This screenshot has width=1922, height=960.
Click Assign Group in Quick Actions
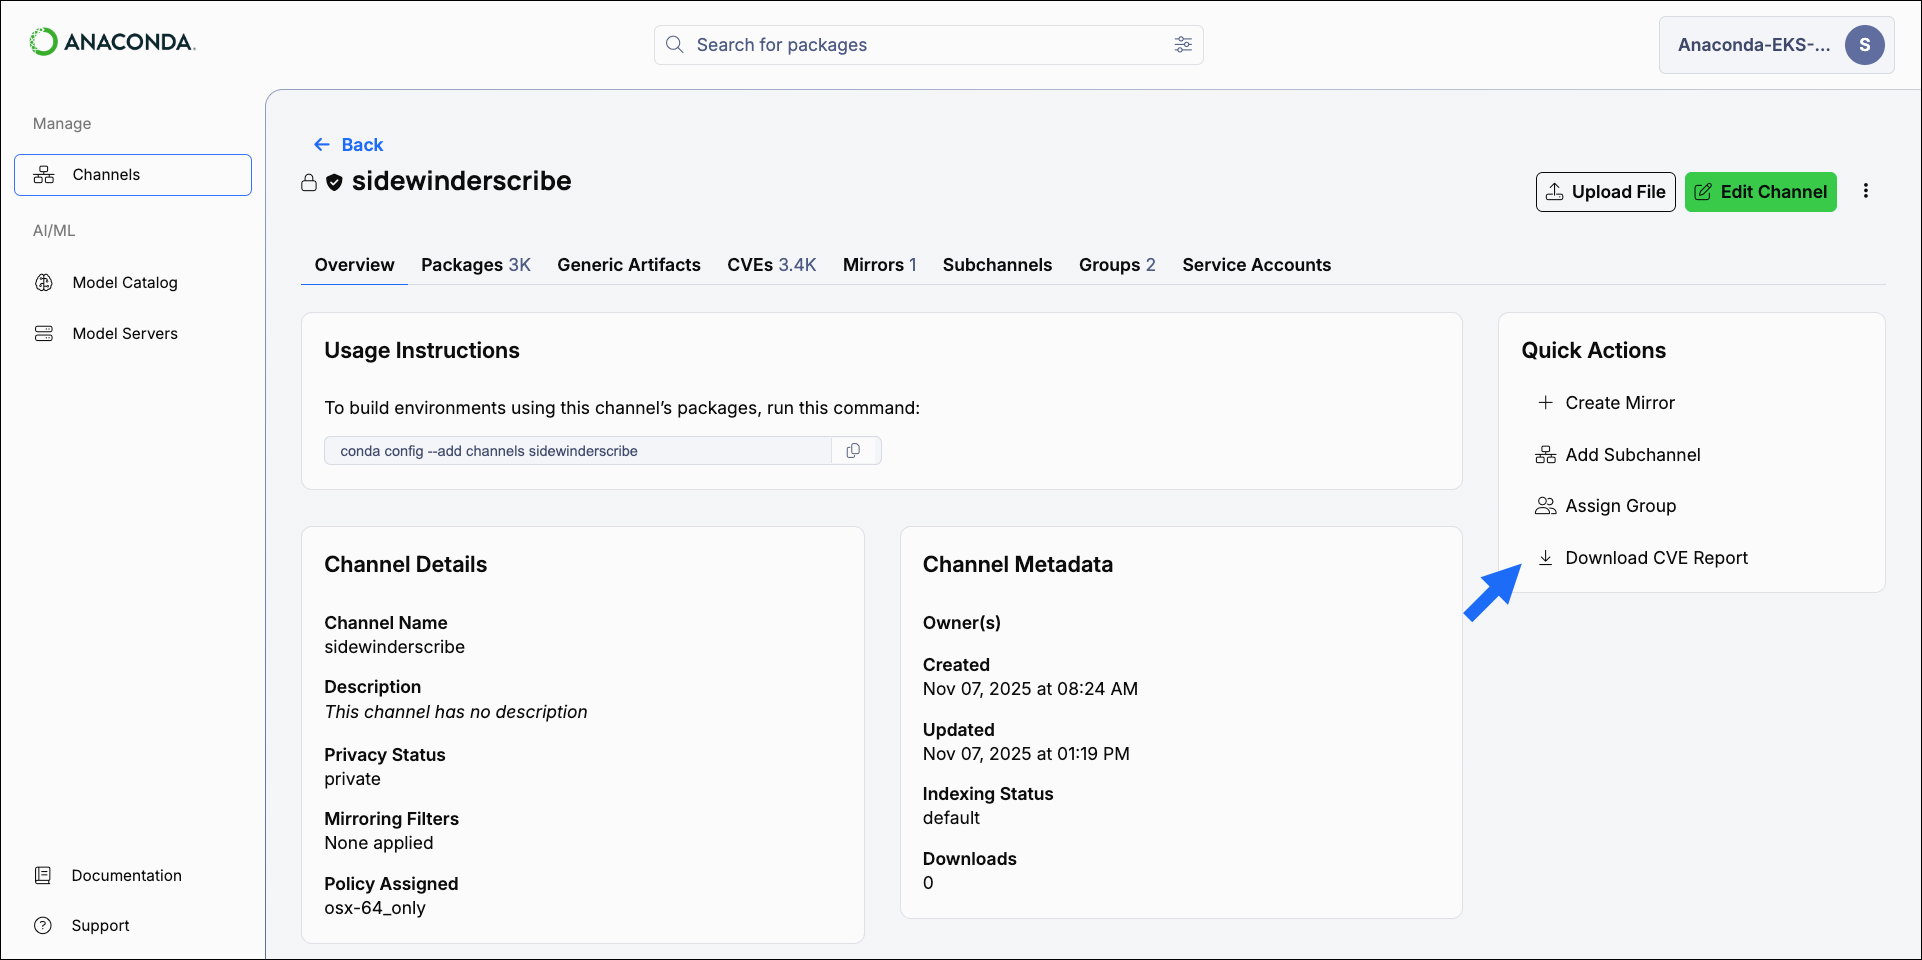coord(1621,505)
